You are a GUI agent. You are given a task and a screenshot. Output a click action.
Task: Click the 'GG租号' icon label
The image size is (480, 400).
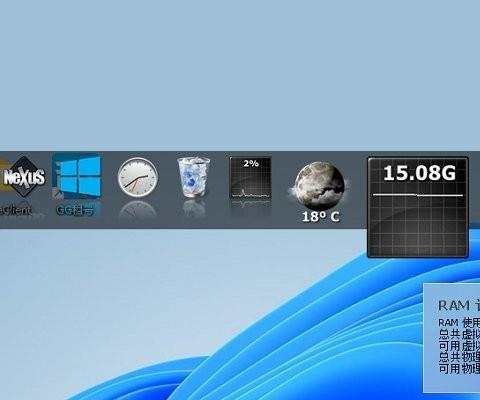click(75, 210)
